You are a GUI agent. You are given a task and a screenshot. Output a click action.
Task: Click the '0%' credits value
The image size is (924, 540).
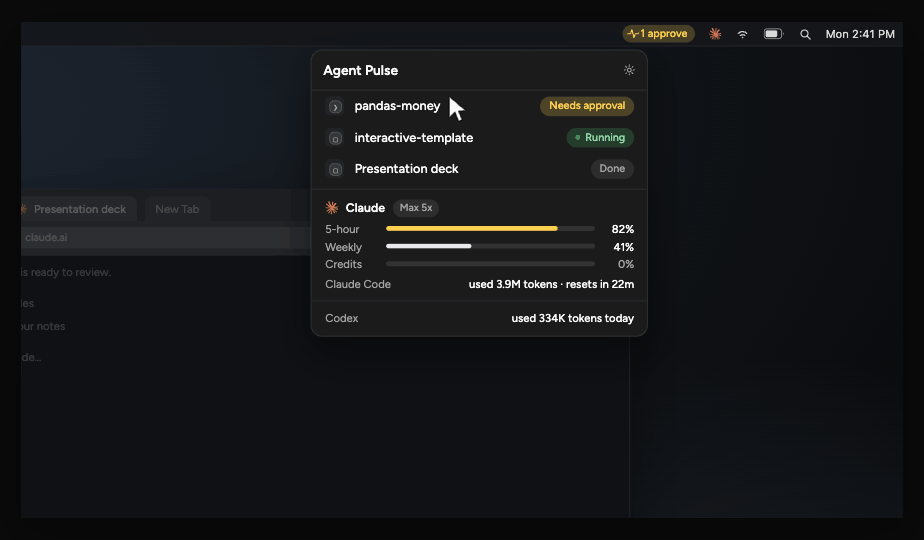click(x=626, y=265)
